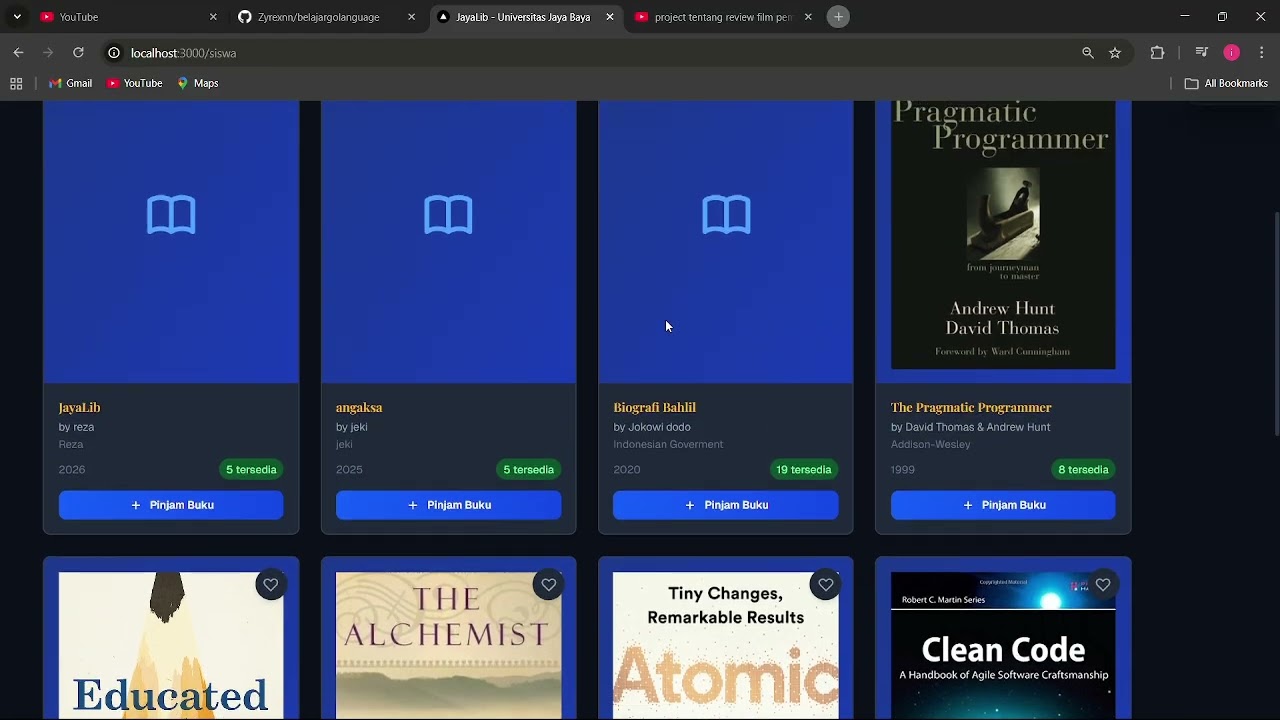The height and width of the screenshot is (720, 1280).
Task: Click the '5 tersedia' badge on JayaLib
Action: (x=251, y=469)
